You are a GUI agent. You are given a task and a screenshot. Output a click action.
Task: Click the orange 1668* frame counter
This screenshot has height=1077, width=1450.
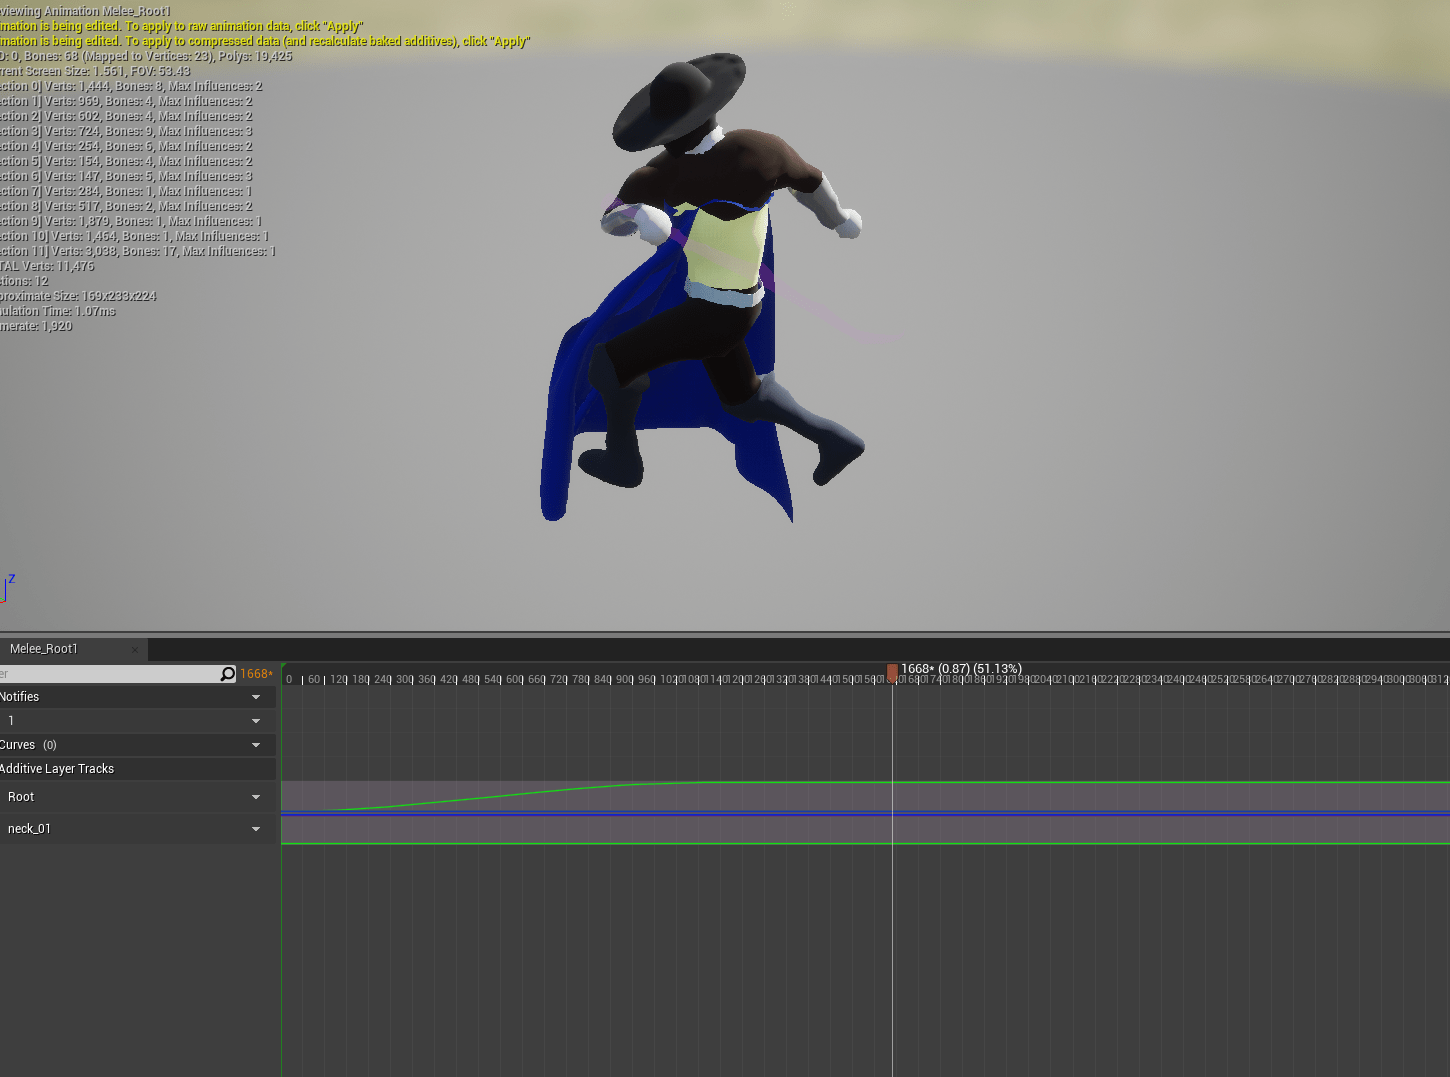point(256,674)
